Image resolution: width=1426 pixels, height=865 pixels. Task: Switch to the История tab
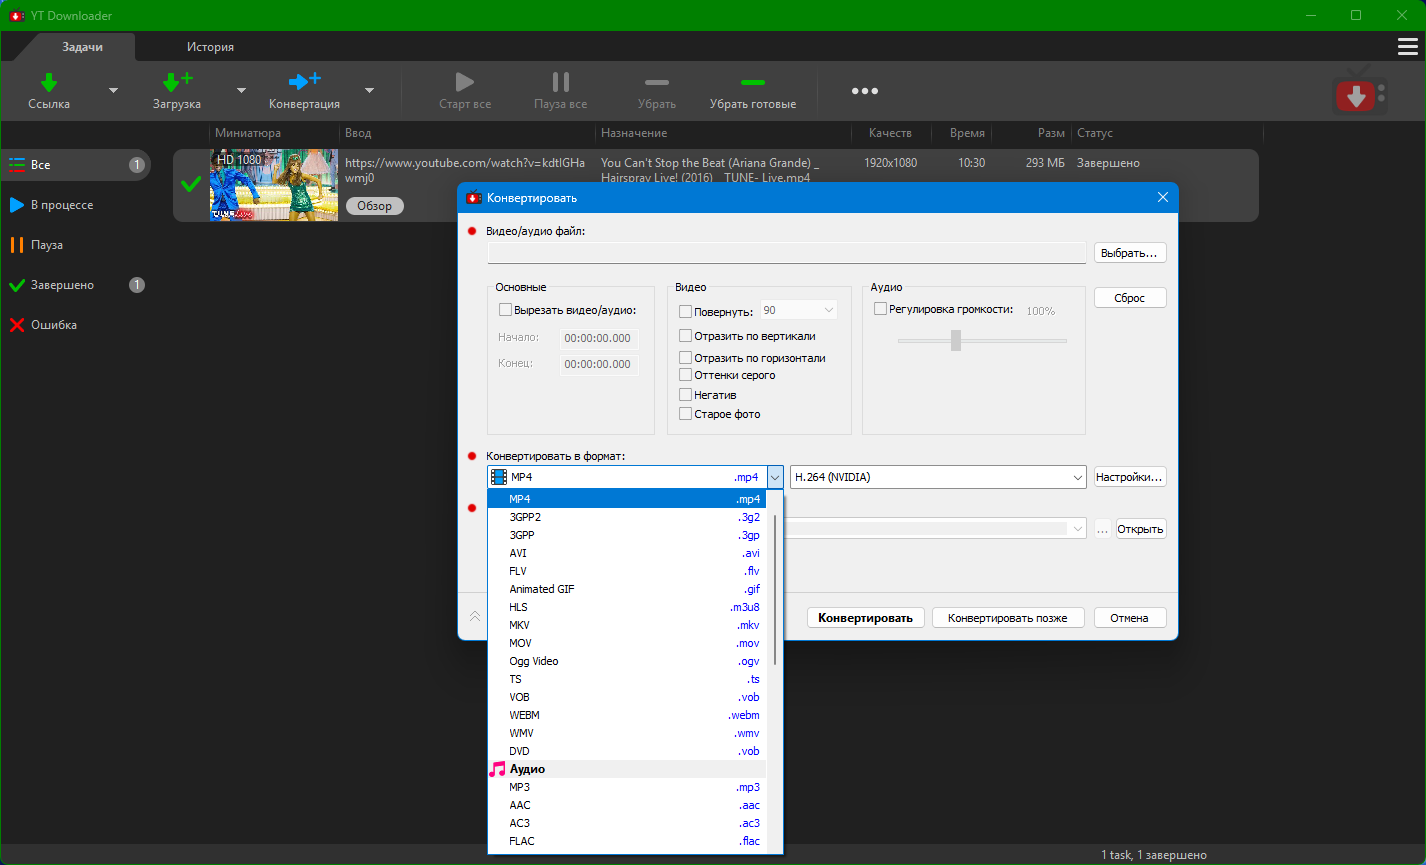(210, 47)
